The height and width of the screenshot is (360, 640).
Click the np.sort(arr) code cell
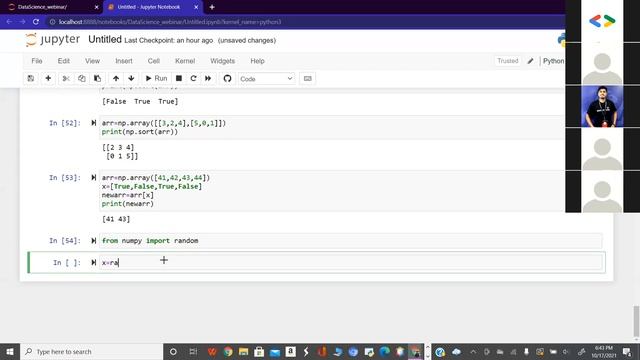click(332, 127)
